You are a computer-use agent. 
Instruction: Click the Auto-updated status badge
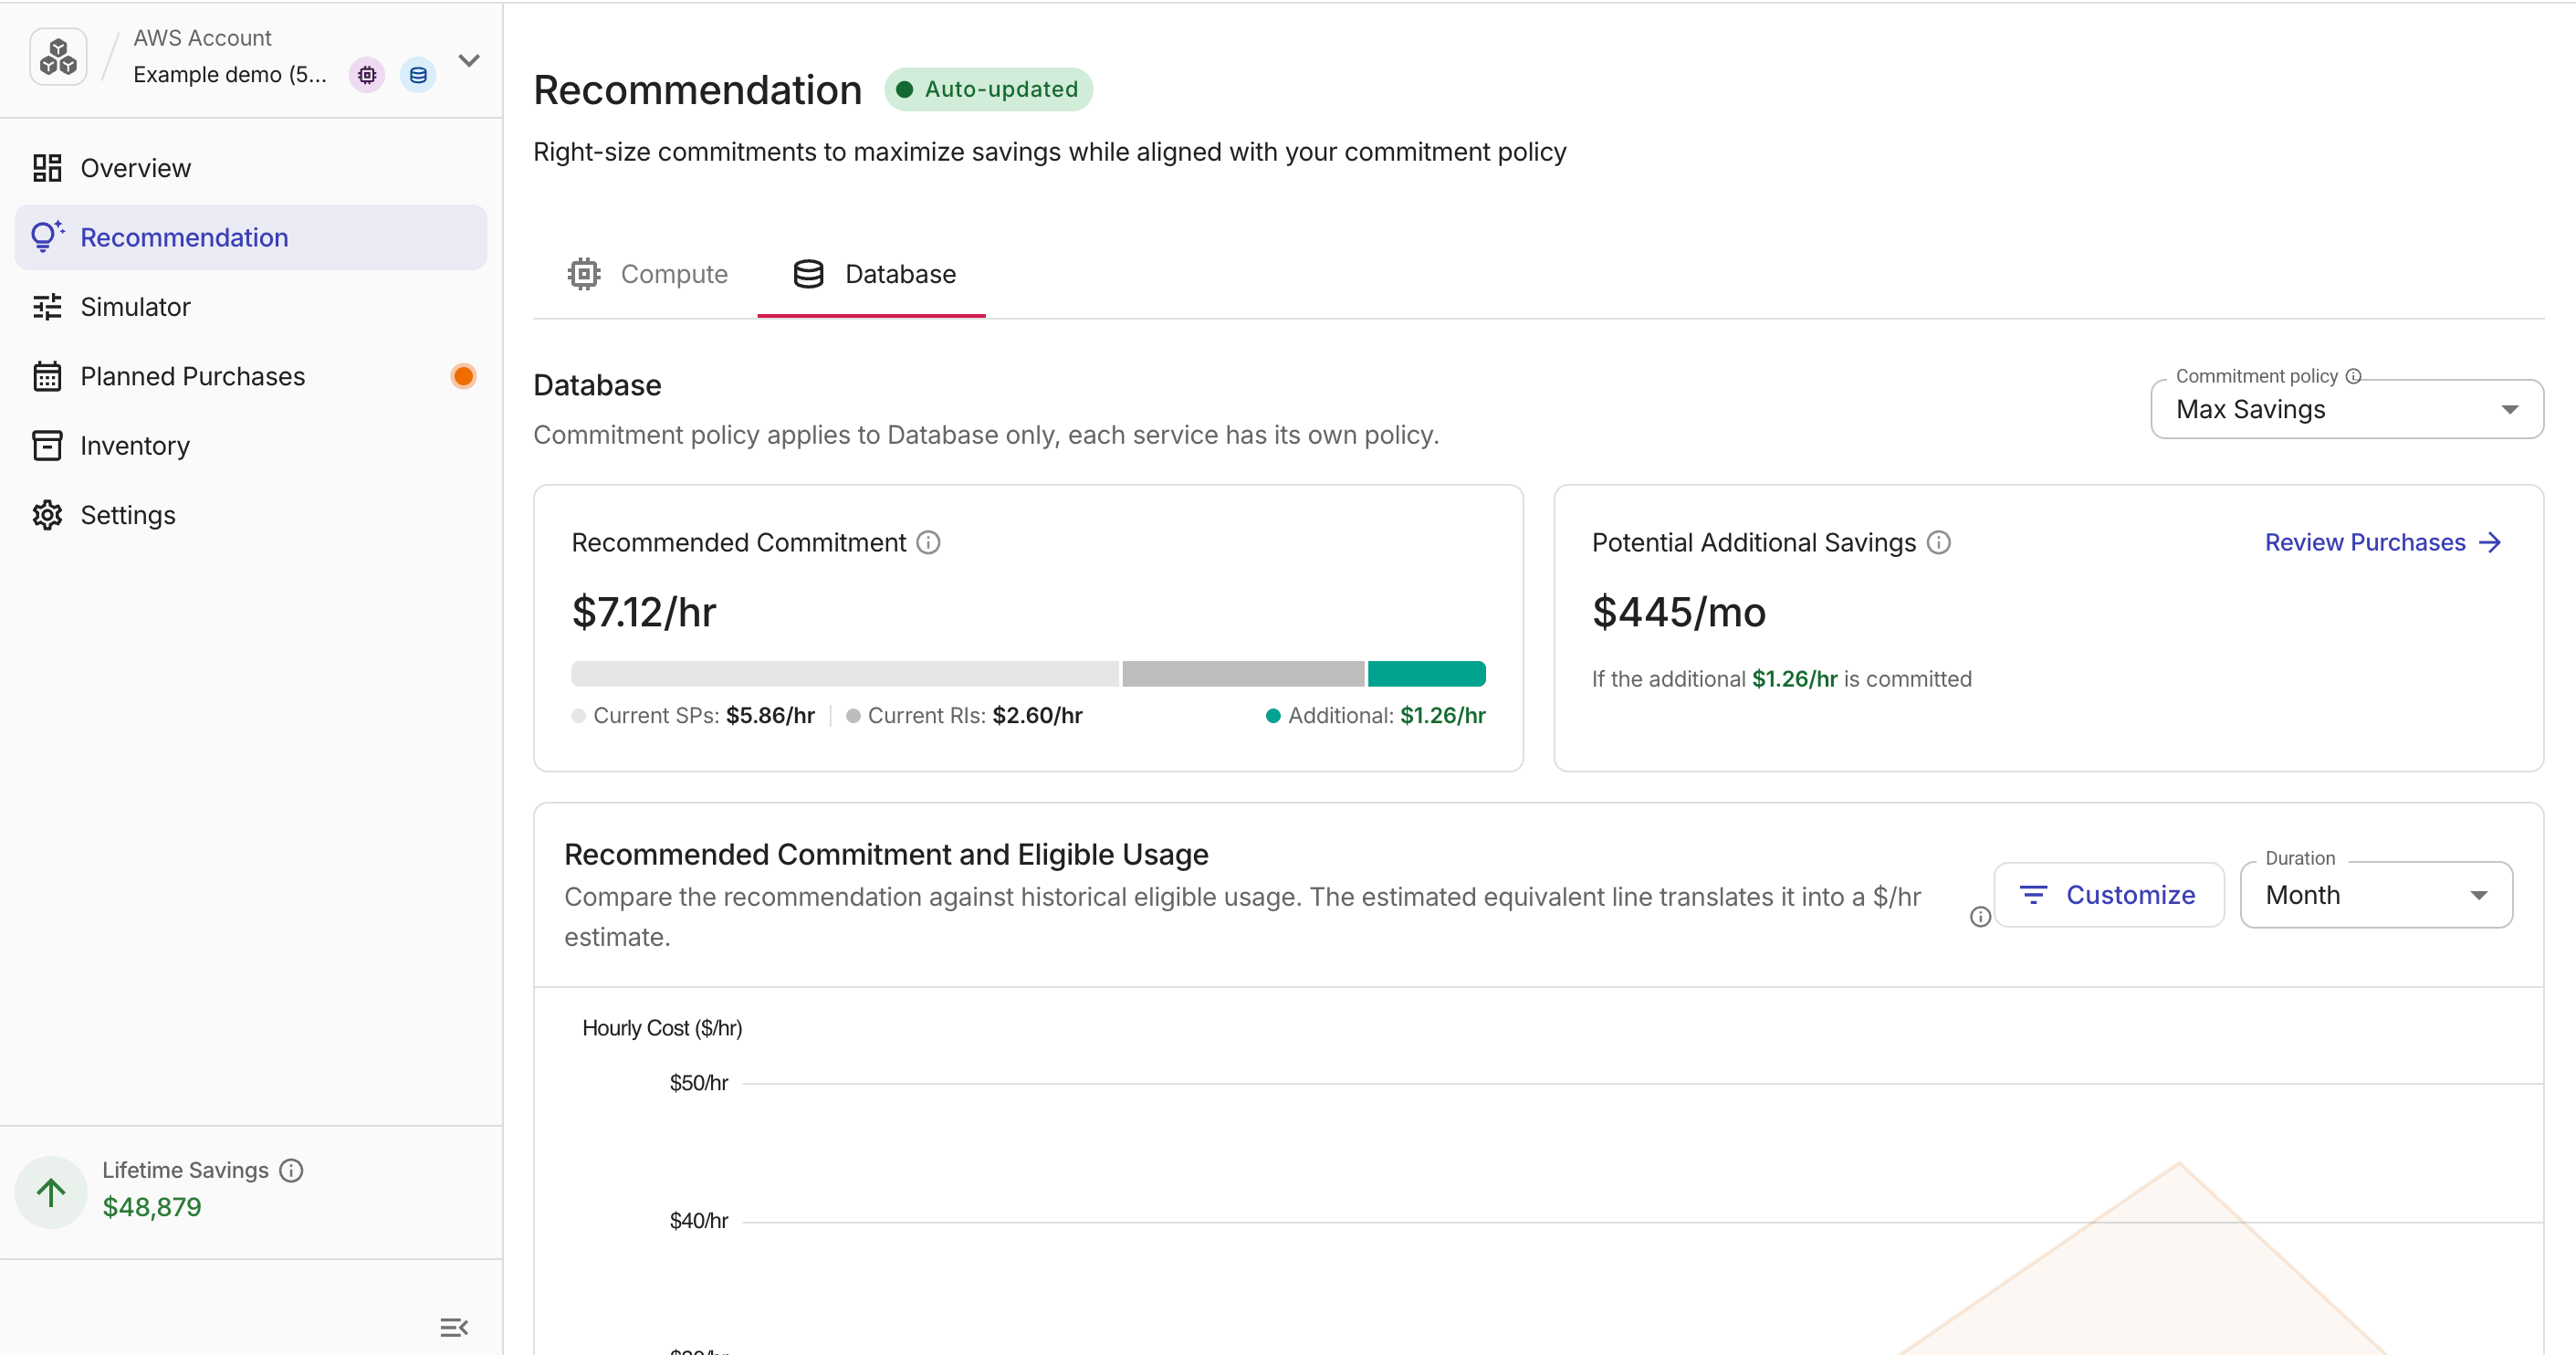(x=988, y=89)
